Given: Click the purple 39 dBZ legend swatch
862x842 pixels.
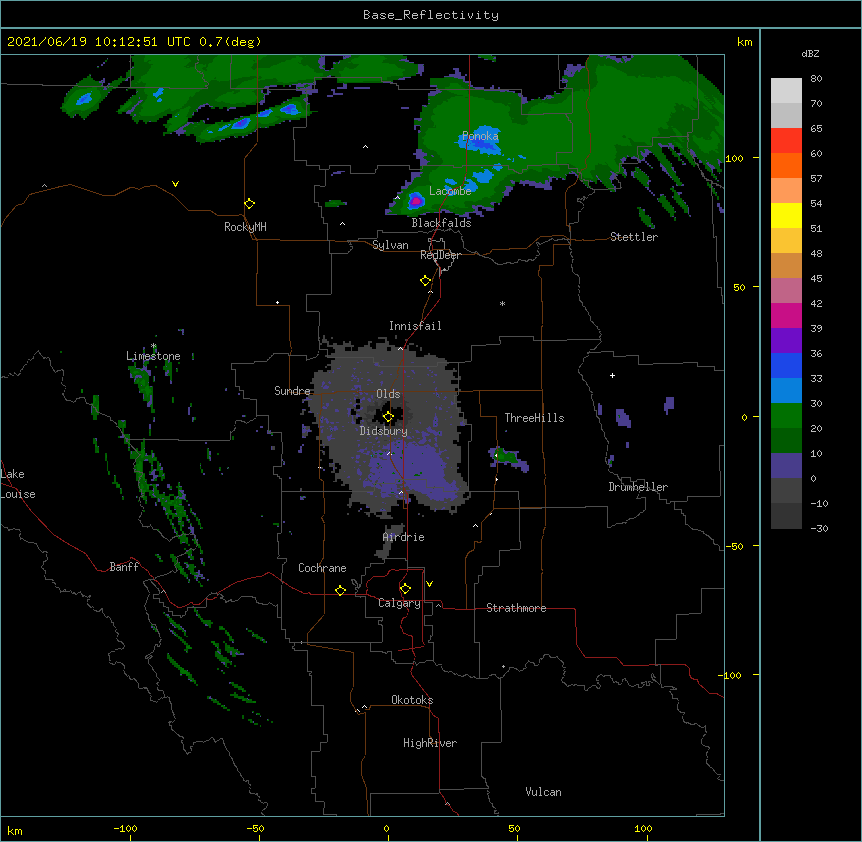Looking at the screenshot, I should pos(786,341).
